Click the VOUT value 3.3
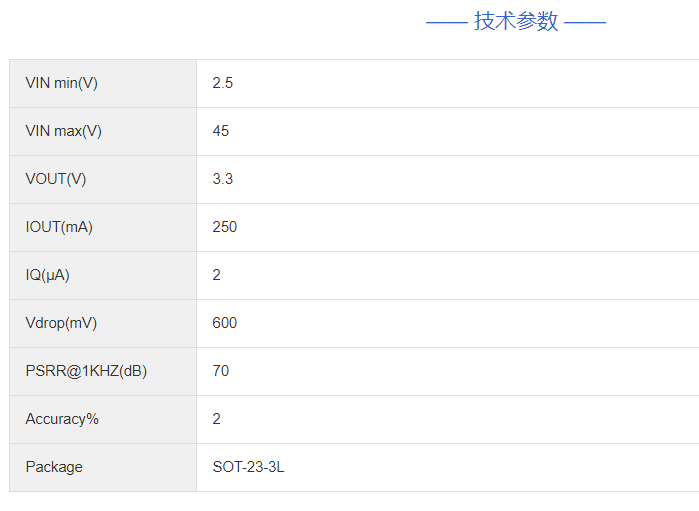The image size is (699, 511). 223,179
